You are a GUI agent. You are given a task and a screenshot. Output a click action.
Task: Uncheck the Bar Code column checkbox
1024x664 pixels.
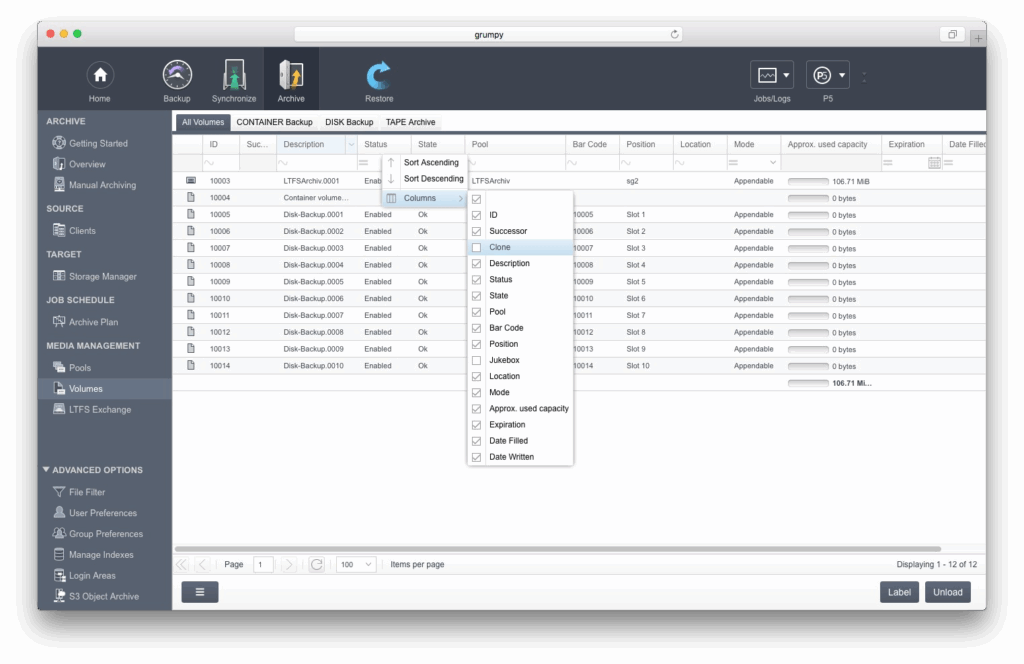pyautogui.click(x=477, y=328)
